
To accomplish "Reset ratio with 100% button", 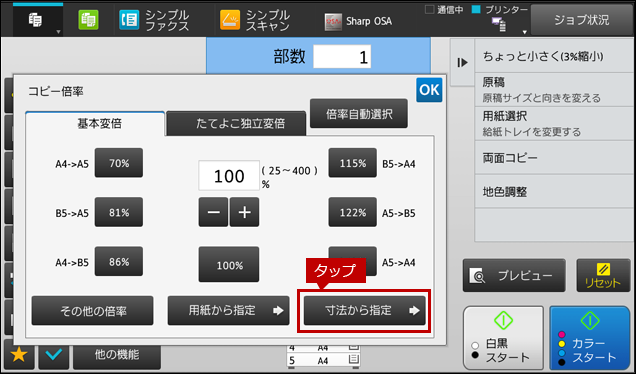I will click(229, 264).
